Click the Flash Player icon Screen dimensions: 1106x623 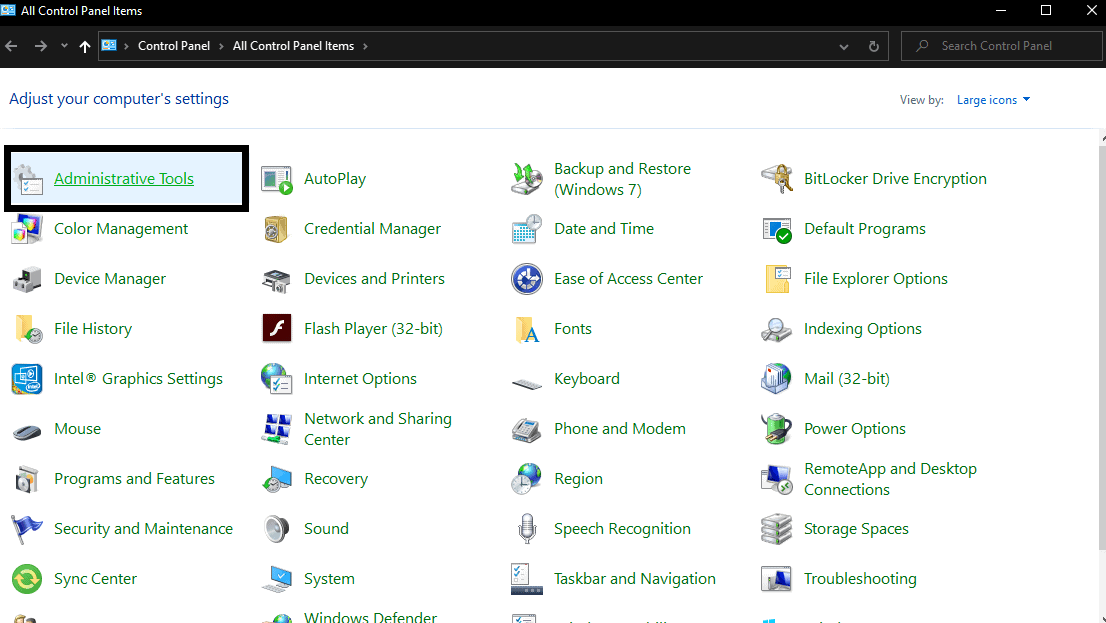coord(276,329)
